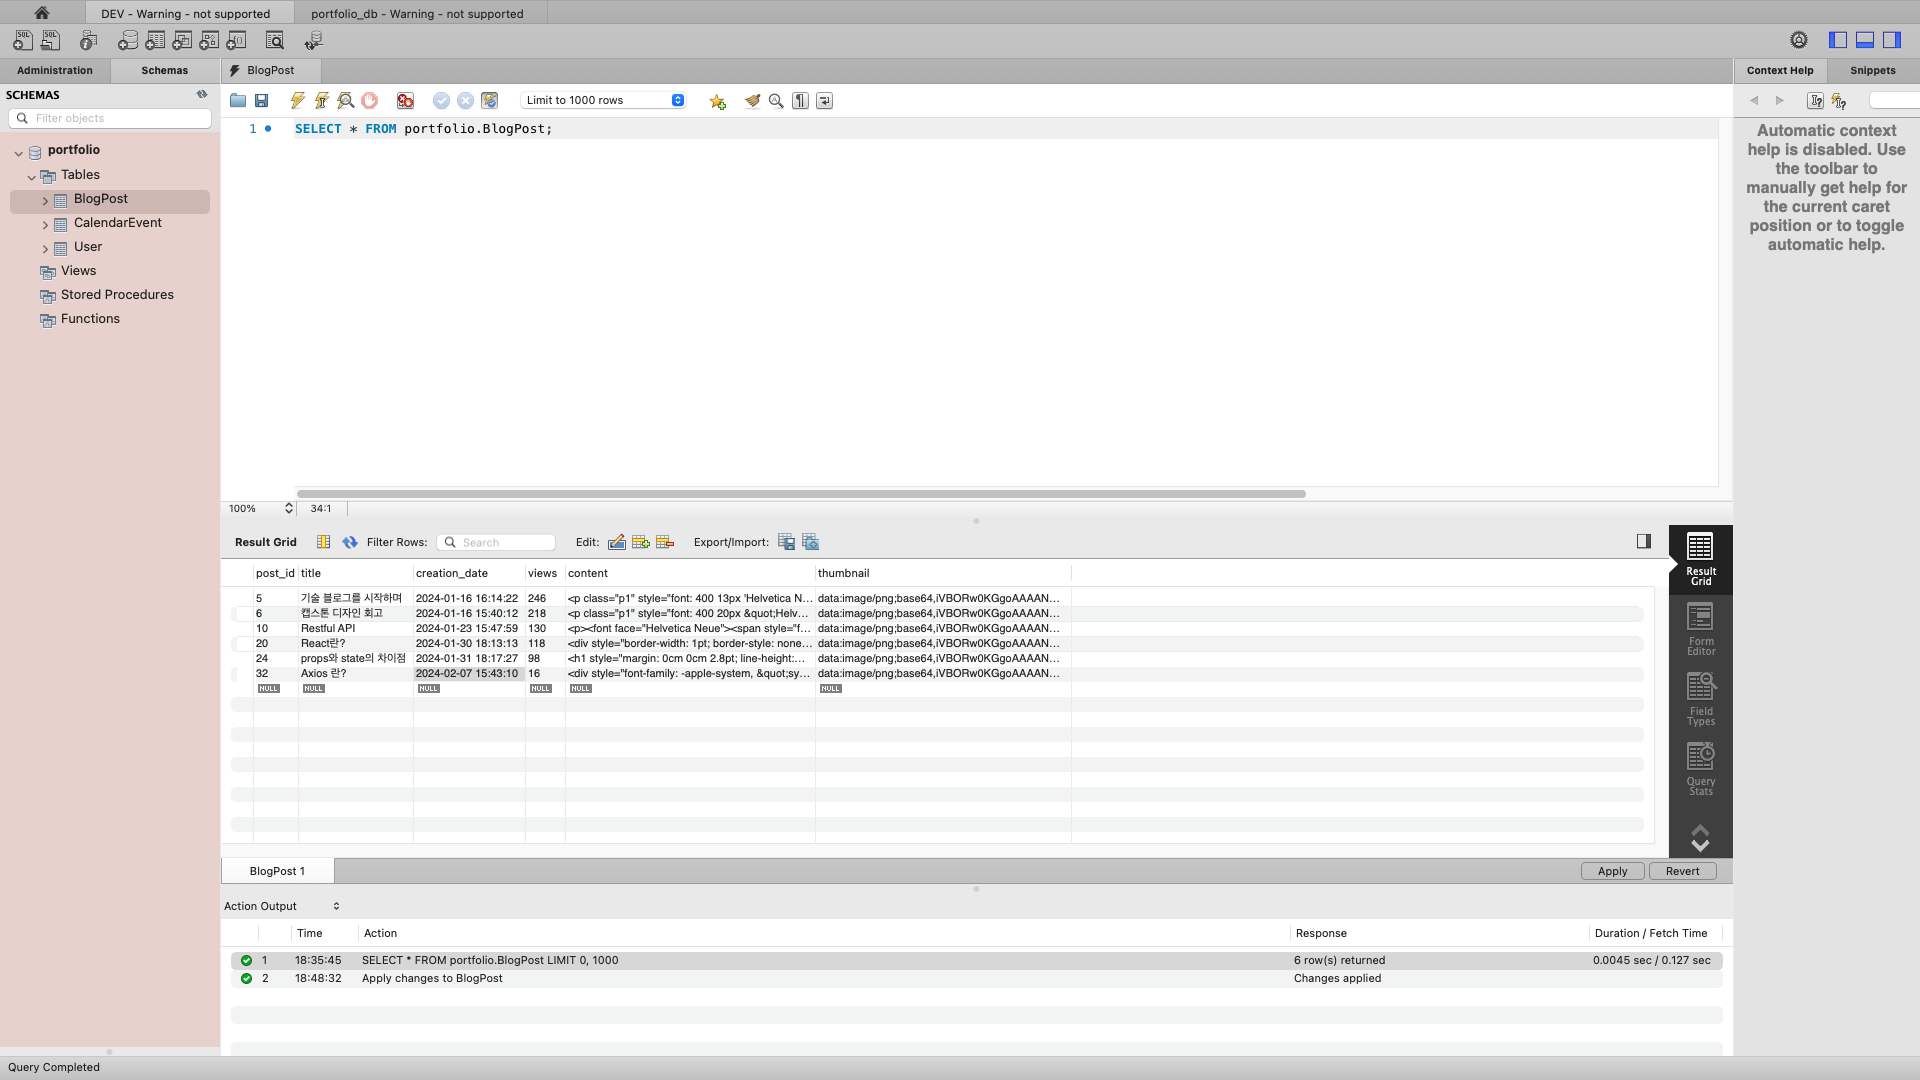This screenshot has width=1920, height=1080.
Task: Toggle the right sidebar panel visibility
Action: pos(1892,40)
